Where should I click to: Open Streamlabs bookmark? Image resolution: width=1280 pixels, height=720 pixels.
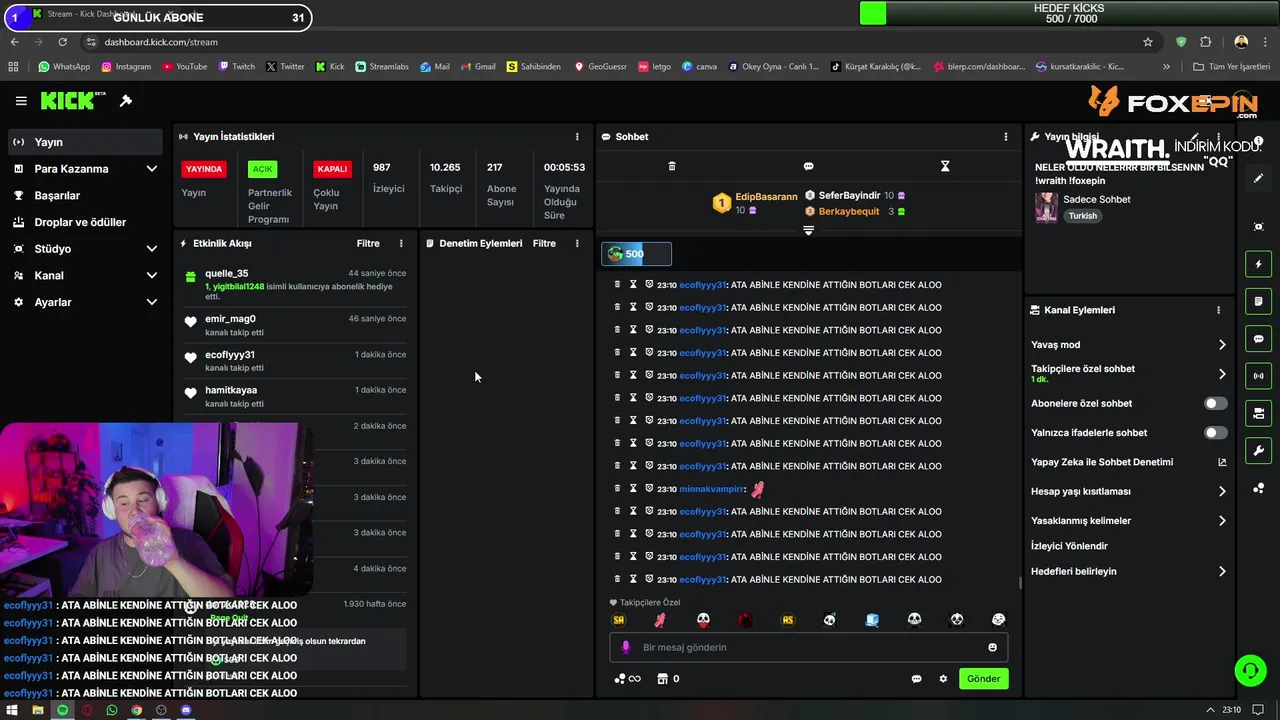point(382,67)
